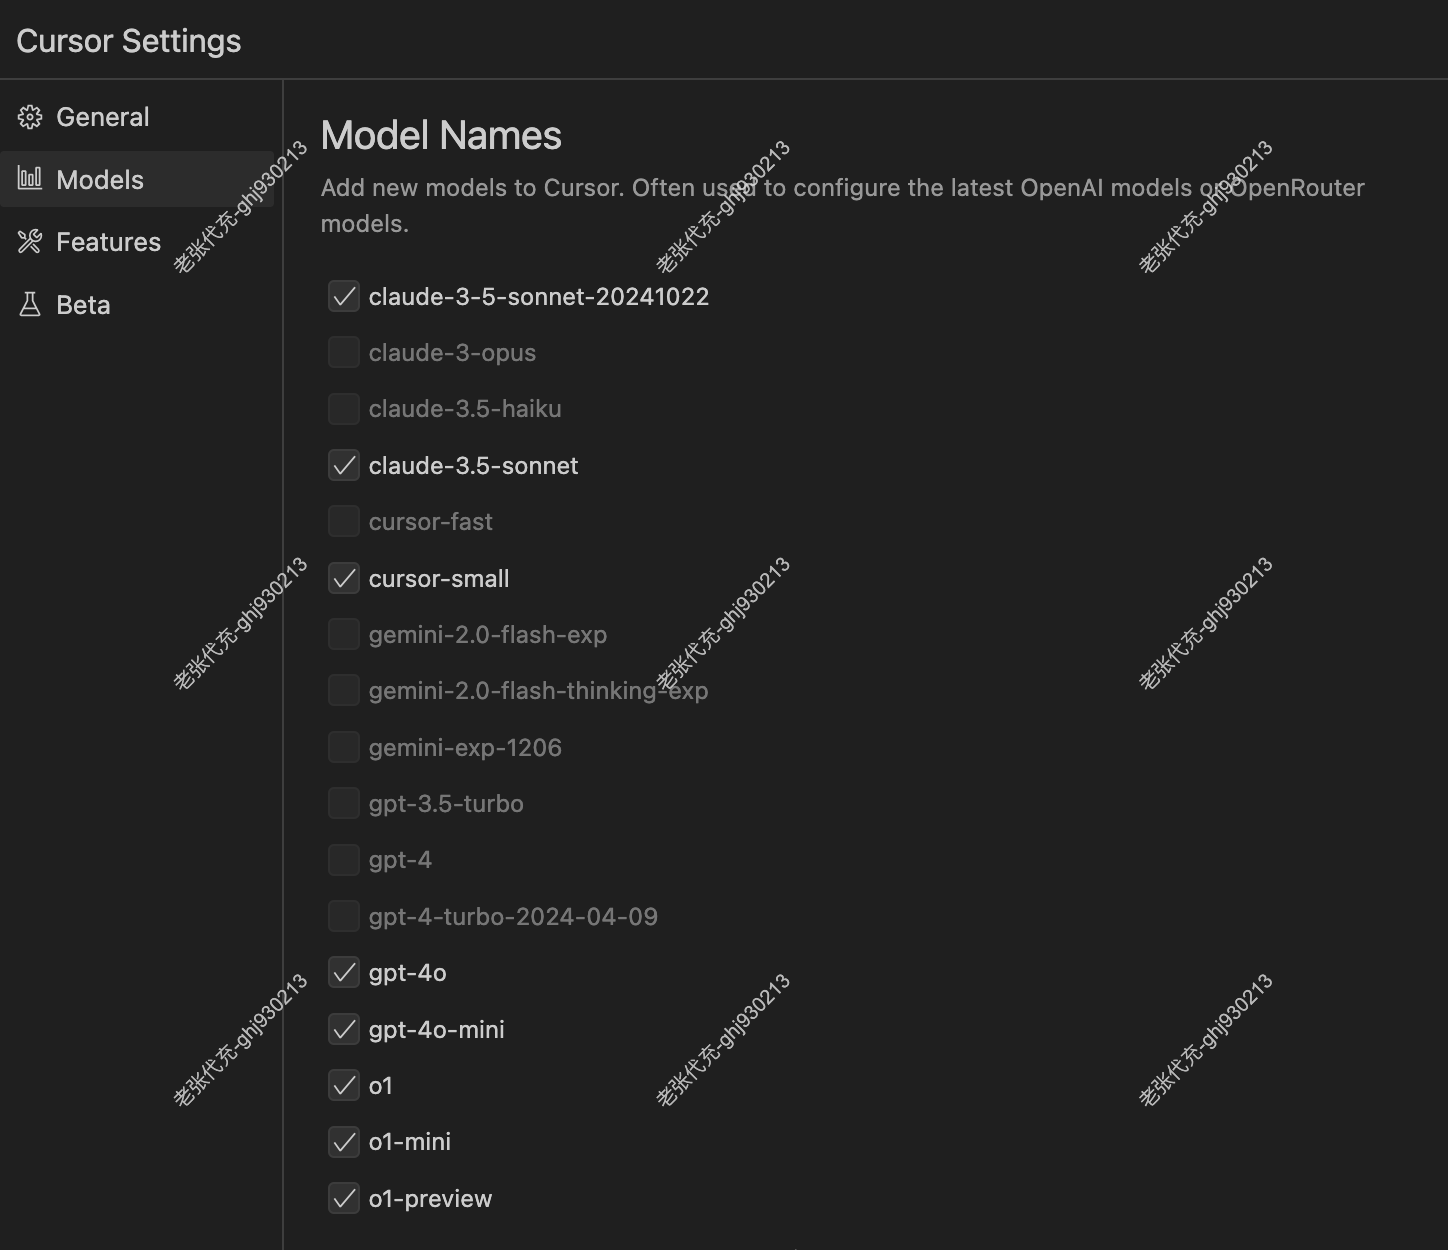Click the gemini-exp-1206 model name
Screen dimensions: 1448x1250
(x=465, y=748)
